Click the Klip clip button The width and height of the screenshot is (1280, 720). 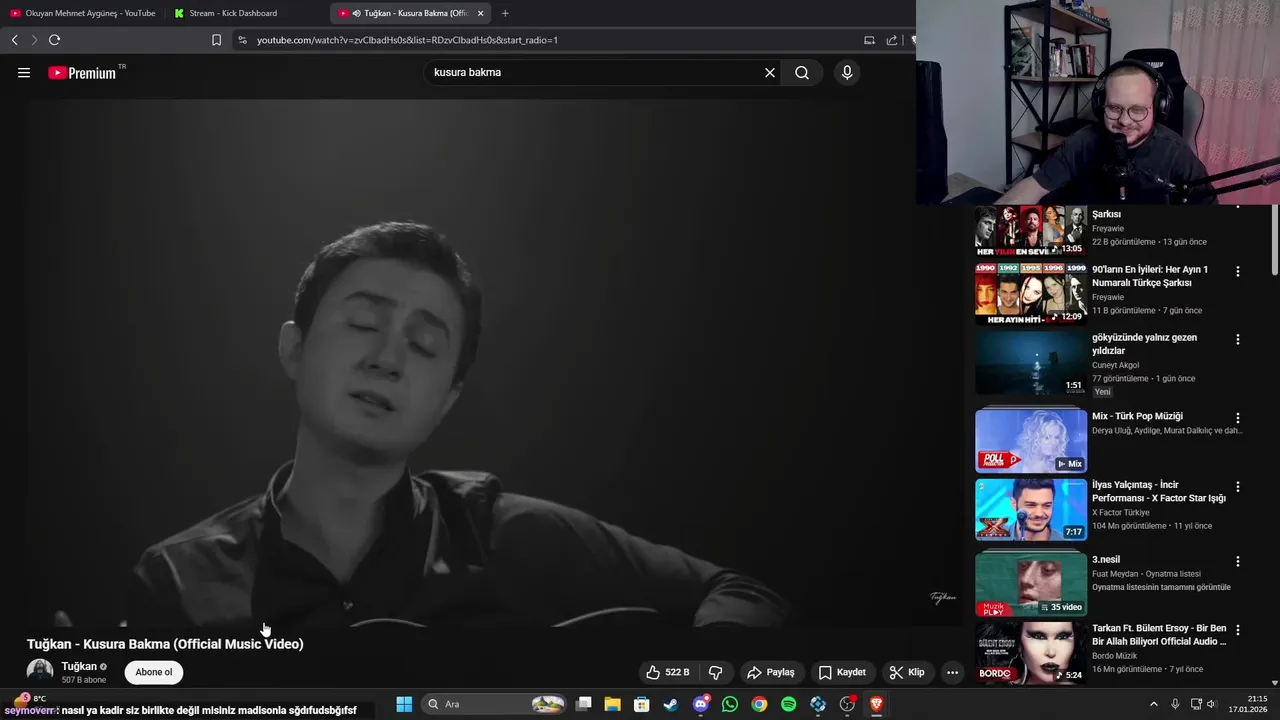coord(907,672)
